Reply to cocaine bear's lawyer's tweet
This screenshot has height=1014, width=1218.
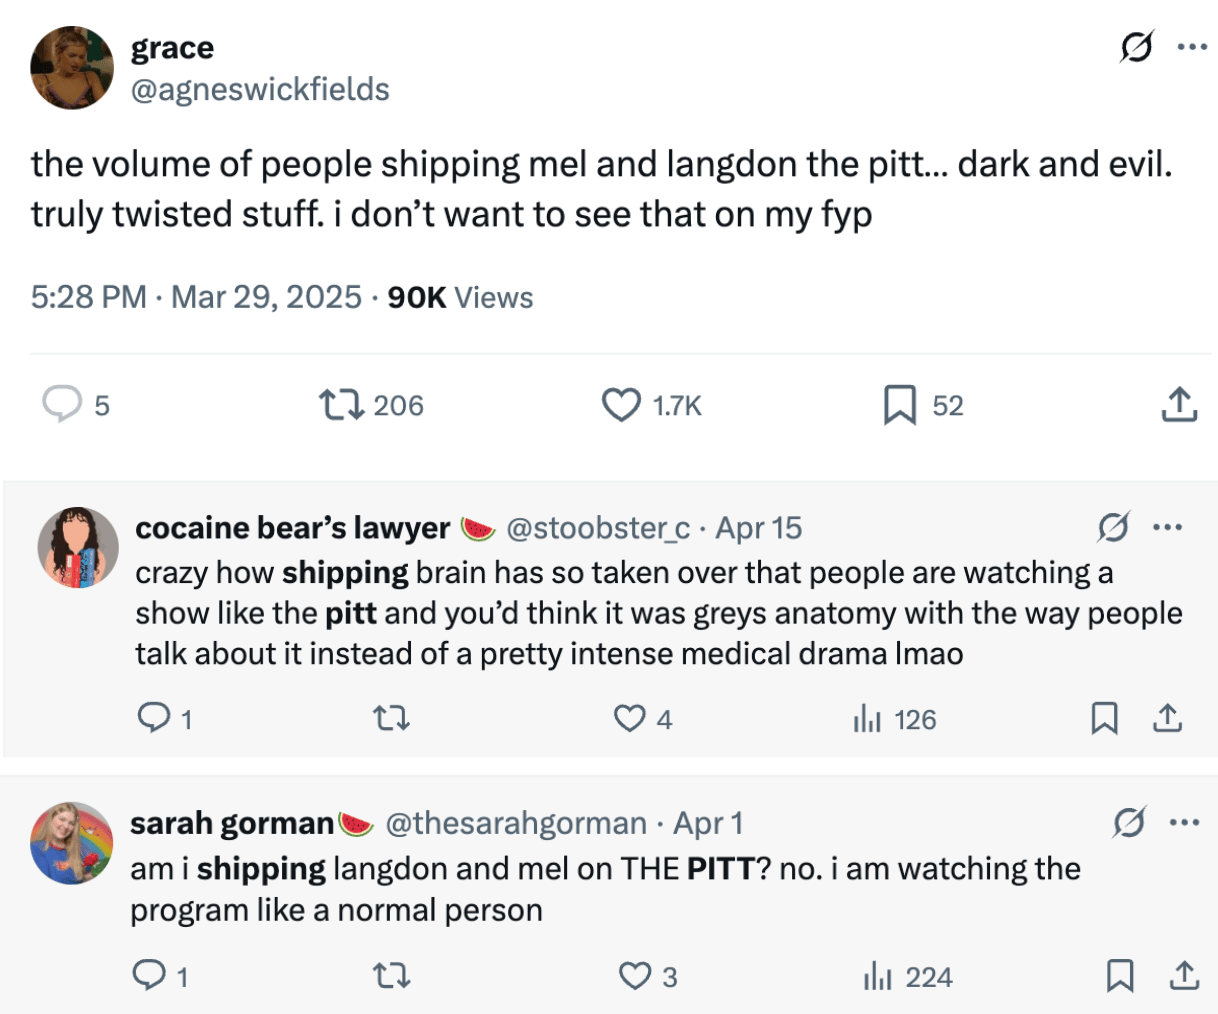tap(152, 719)
